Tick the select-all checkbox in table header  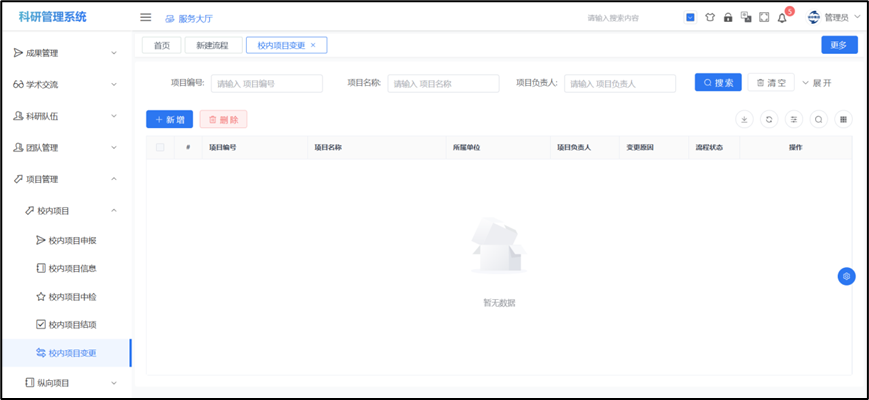click(x=160, y=147)
